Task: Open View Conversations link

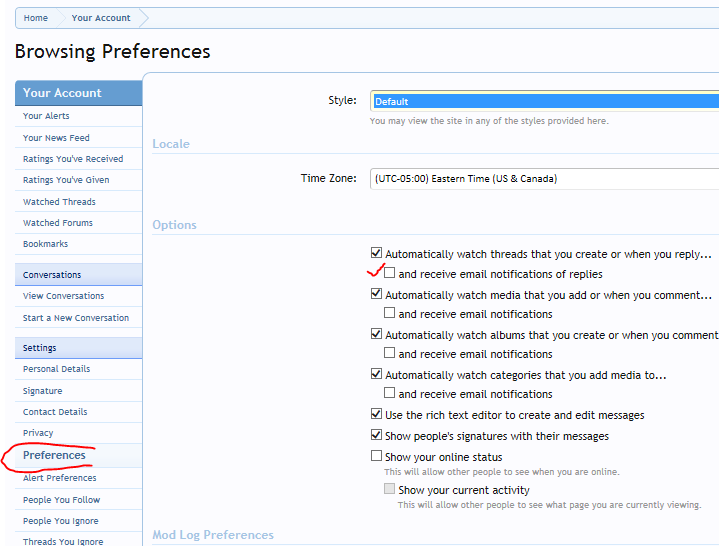Action: coord(63,296)
